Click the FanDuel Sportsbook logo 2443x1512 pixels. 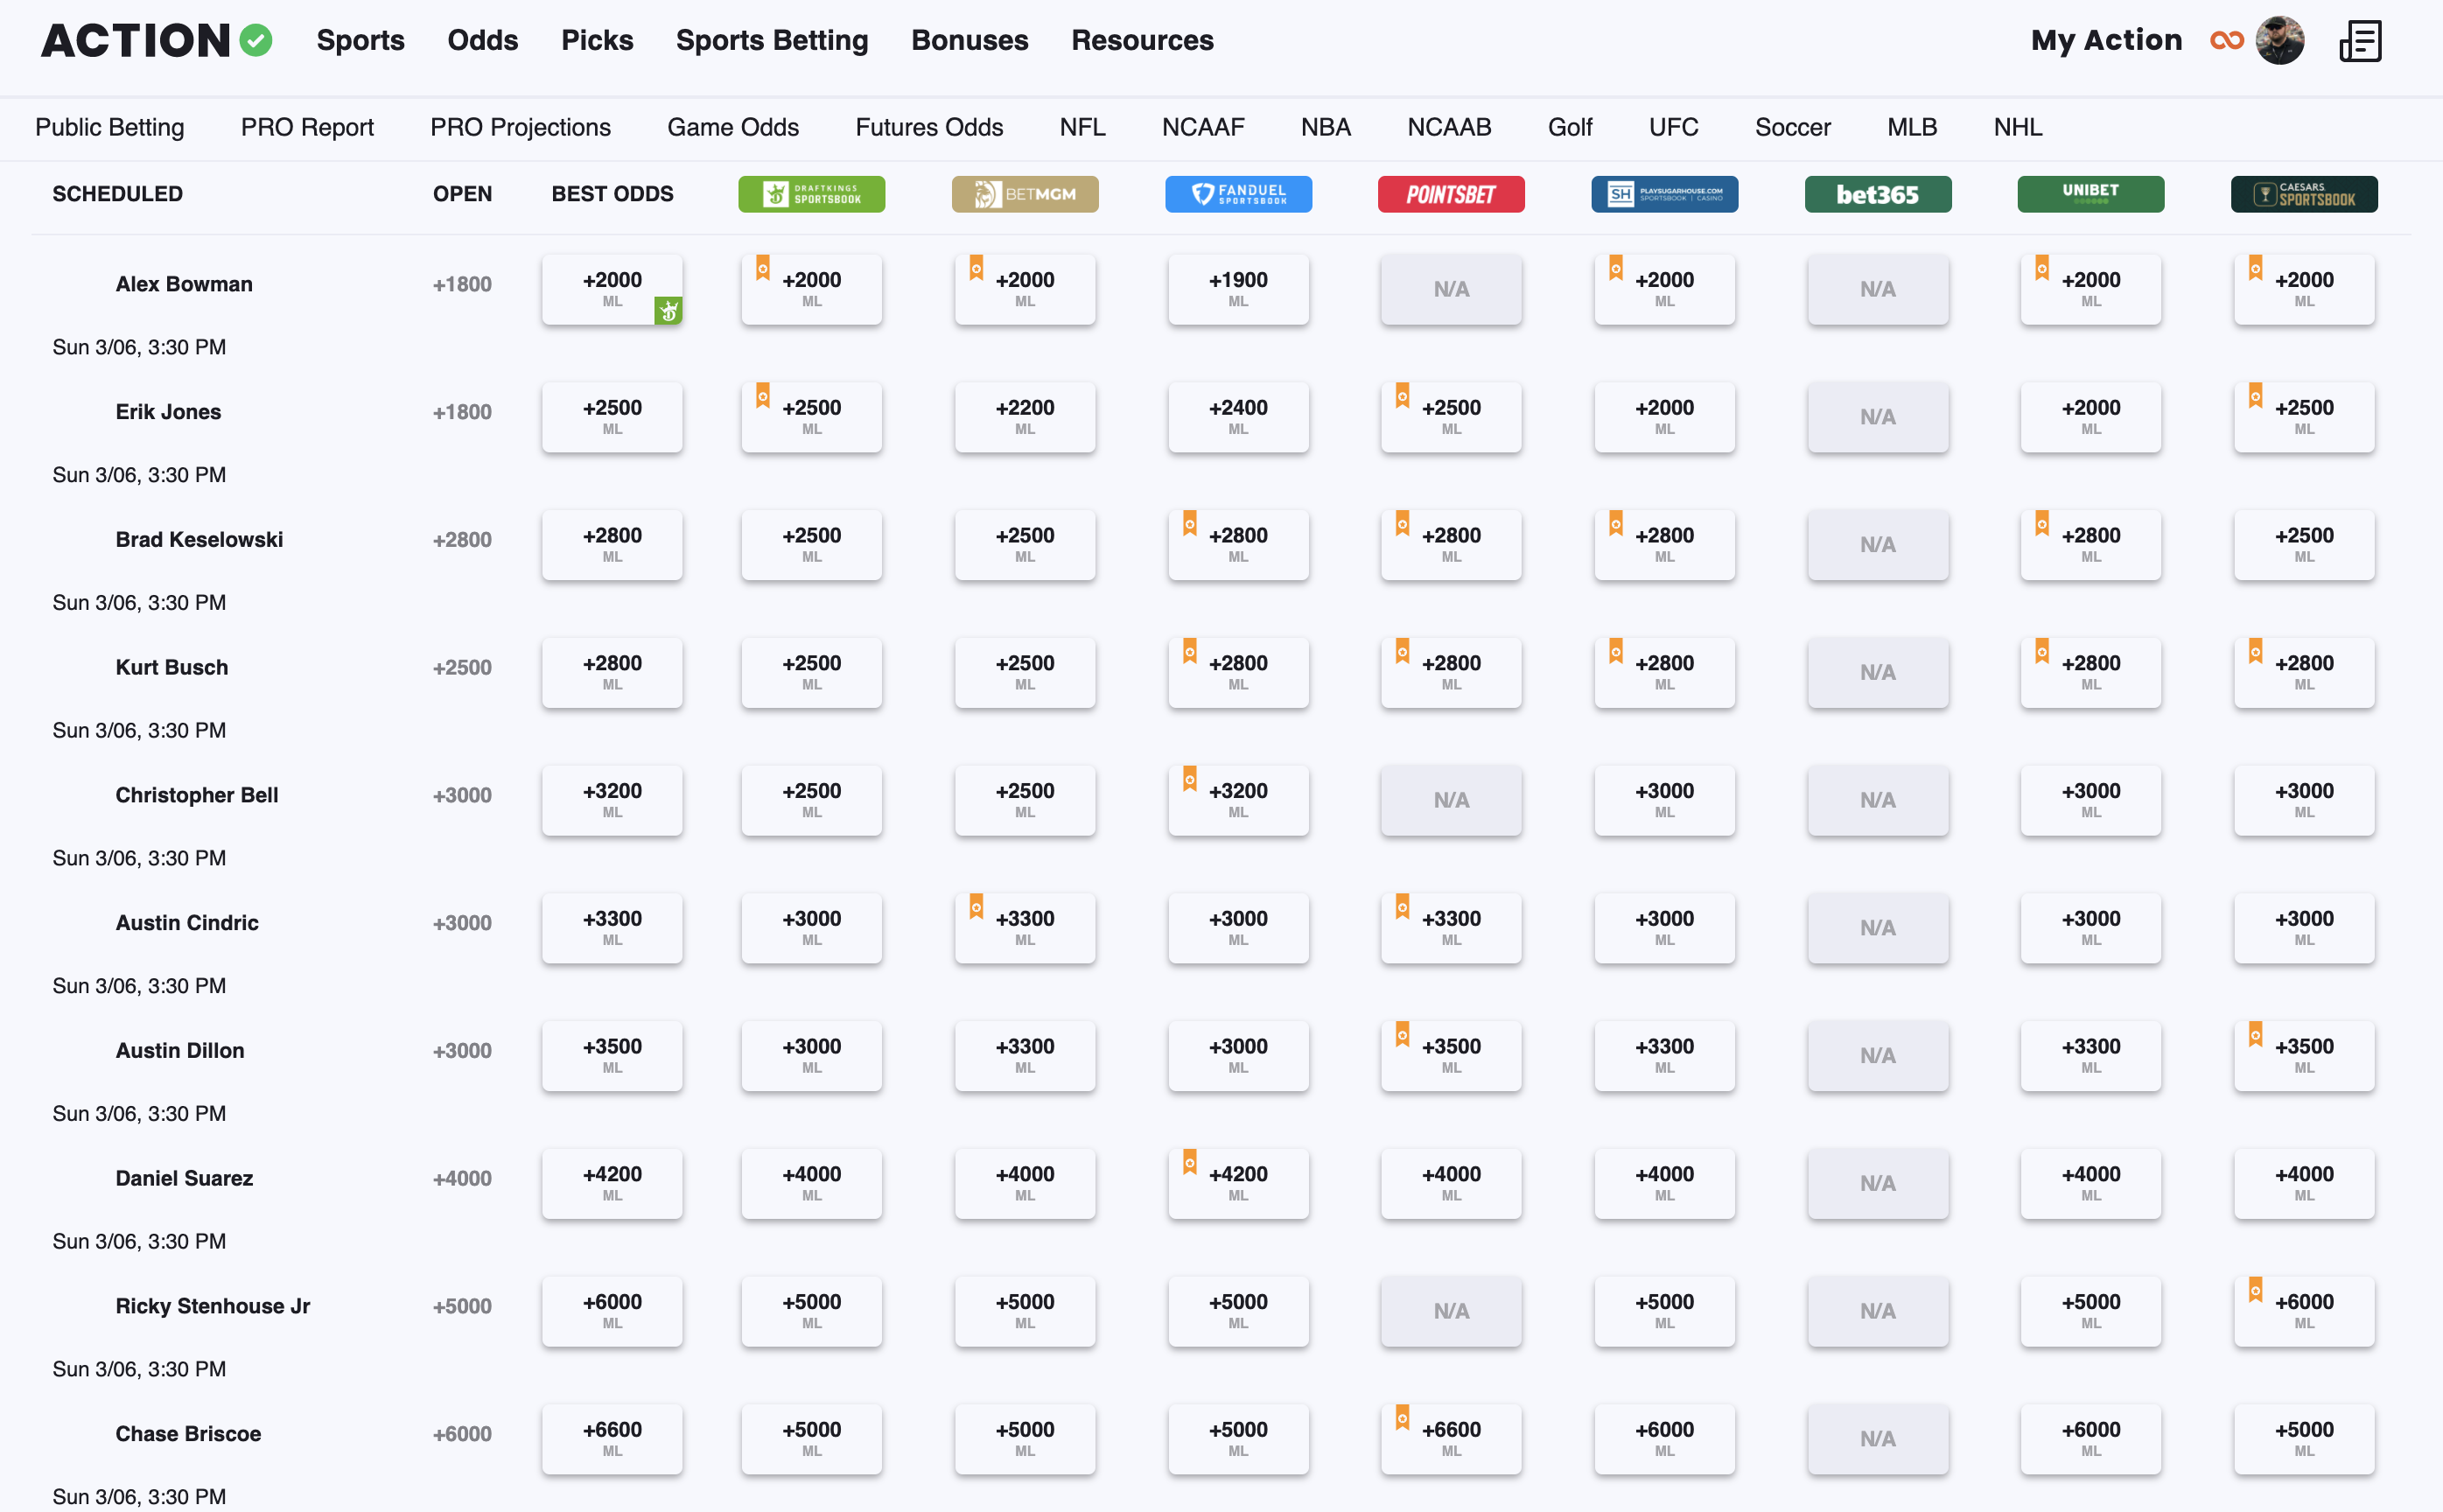1238,194
